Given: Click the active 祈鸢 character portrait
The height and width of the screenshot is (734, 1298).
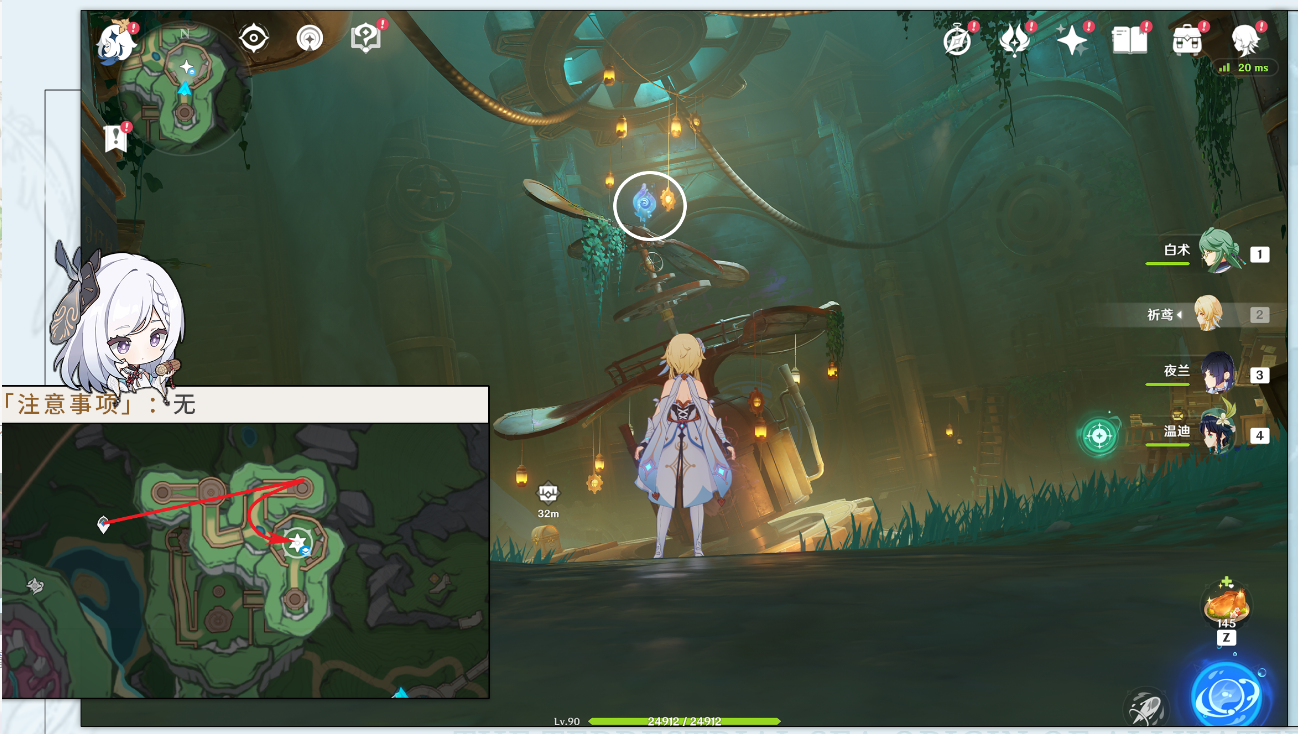Looking at the screenshot, I should tap(1209, 313).
